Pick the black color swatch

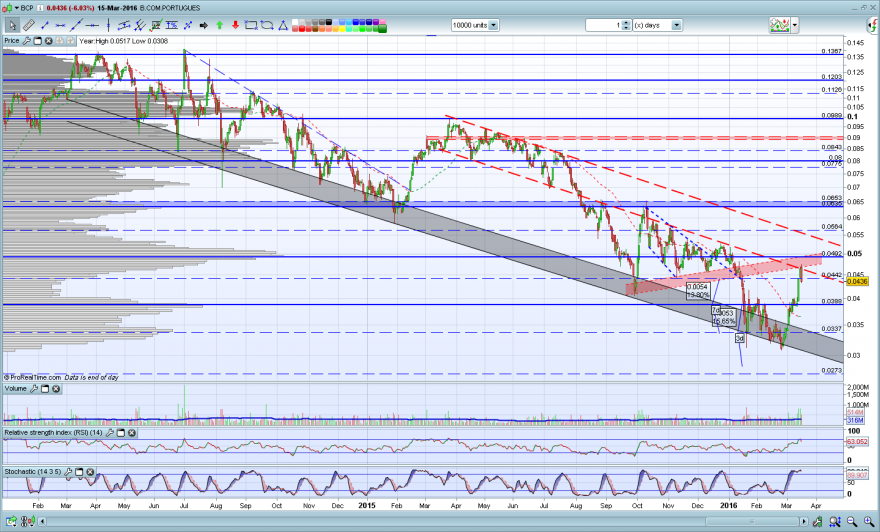pos(329,22)
